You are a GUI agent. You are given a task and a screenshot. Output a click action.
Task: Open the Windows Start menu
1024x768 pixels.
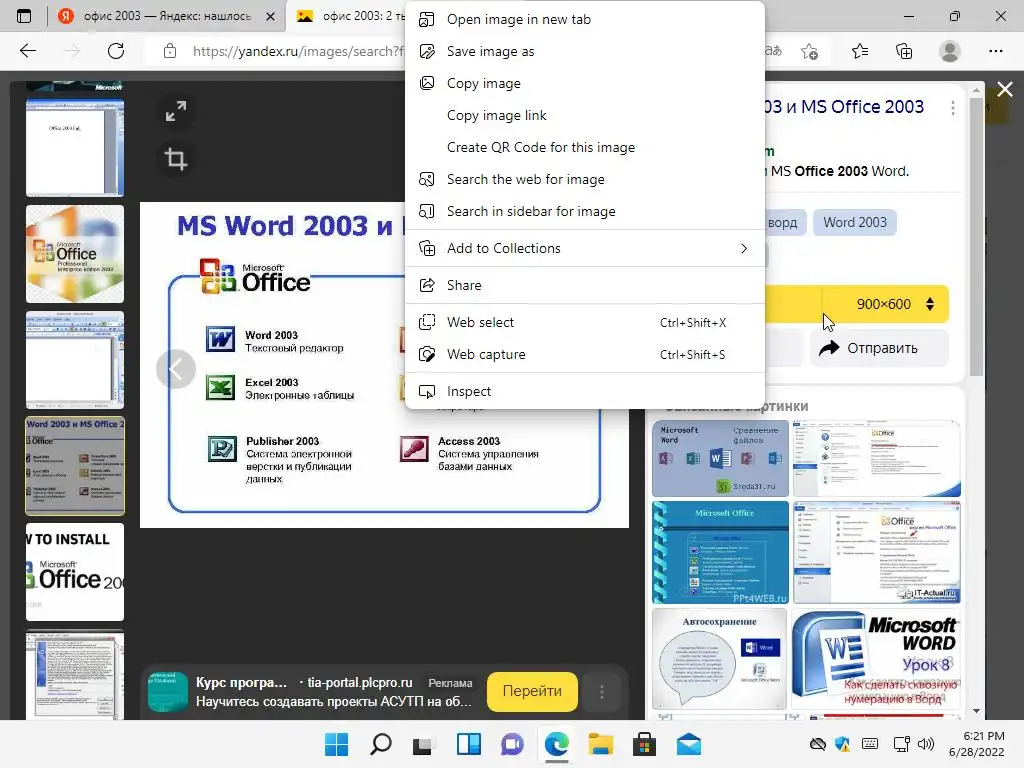pos(336,744)
